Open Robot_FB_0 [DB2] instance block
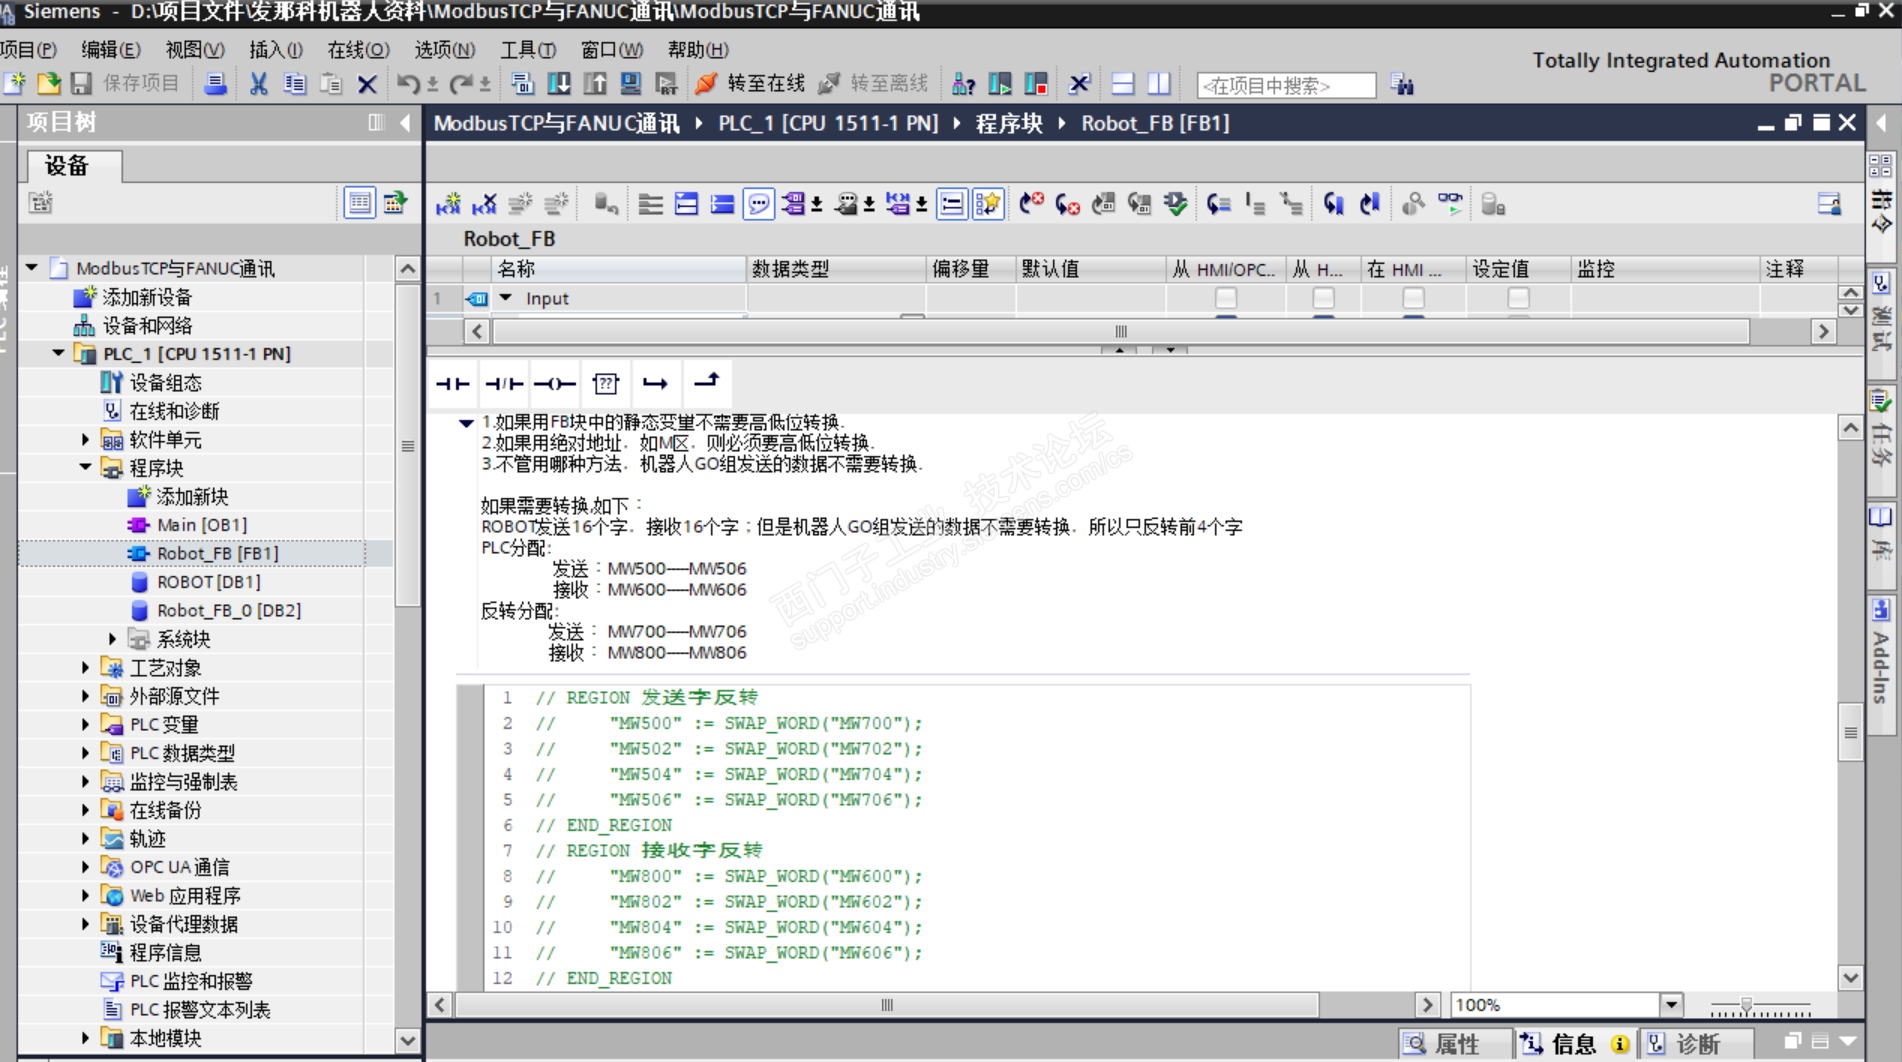Screen dimensions: 1902x1062 [228, 610]
